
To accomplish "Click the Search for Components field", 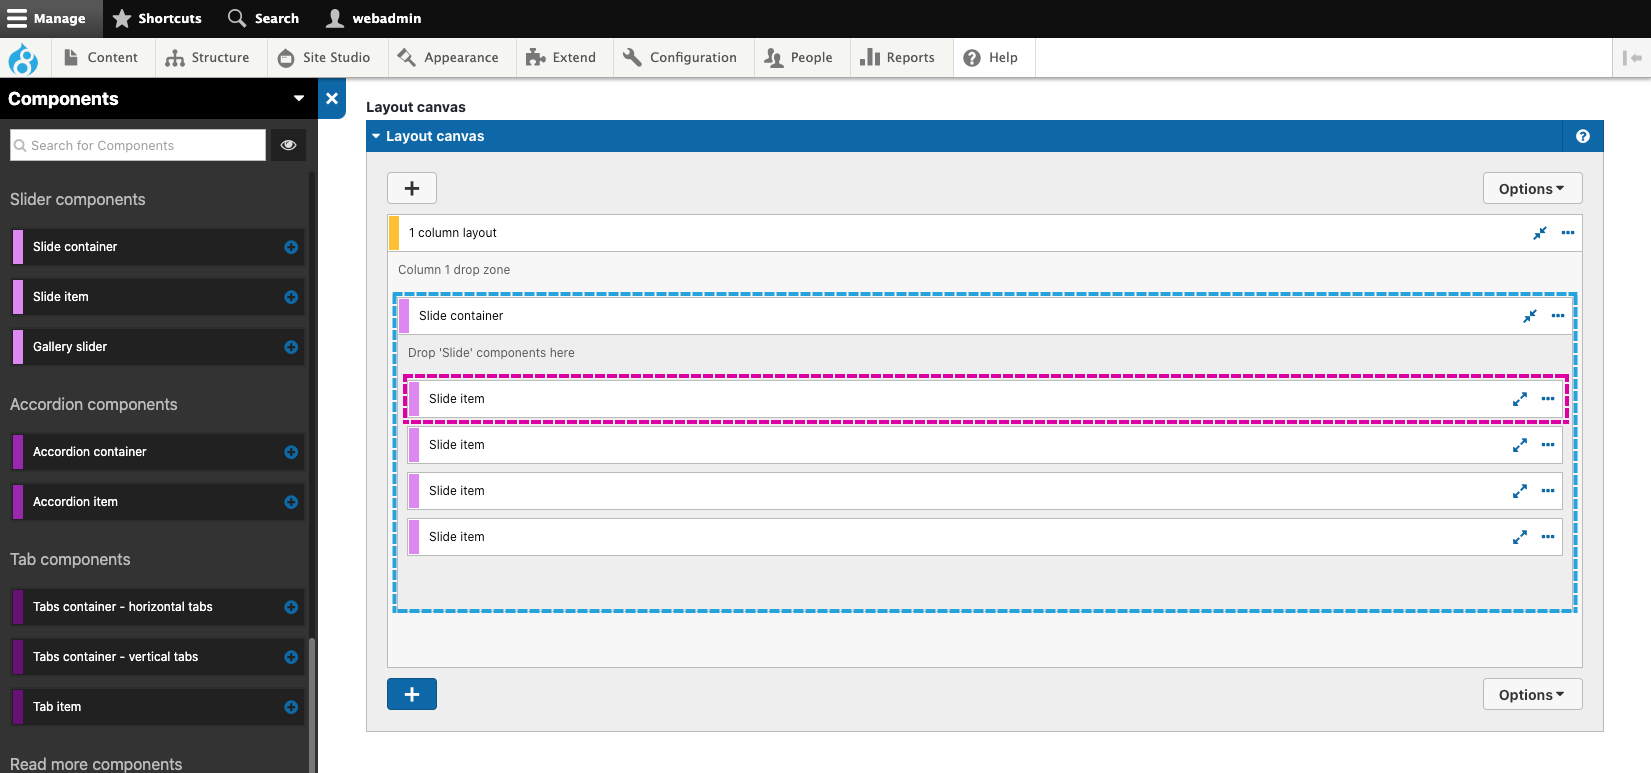I will point(140,145).
